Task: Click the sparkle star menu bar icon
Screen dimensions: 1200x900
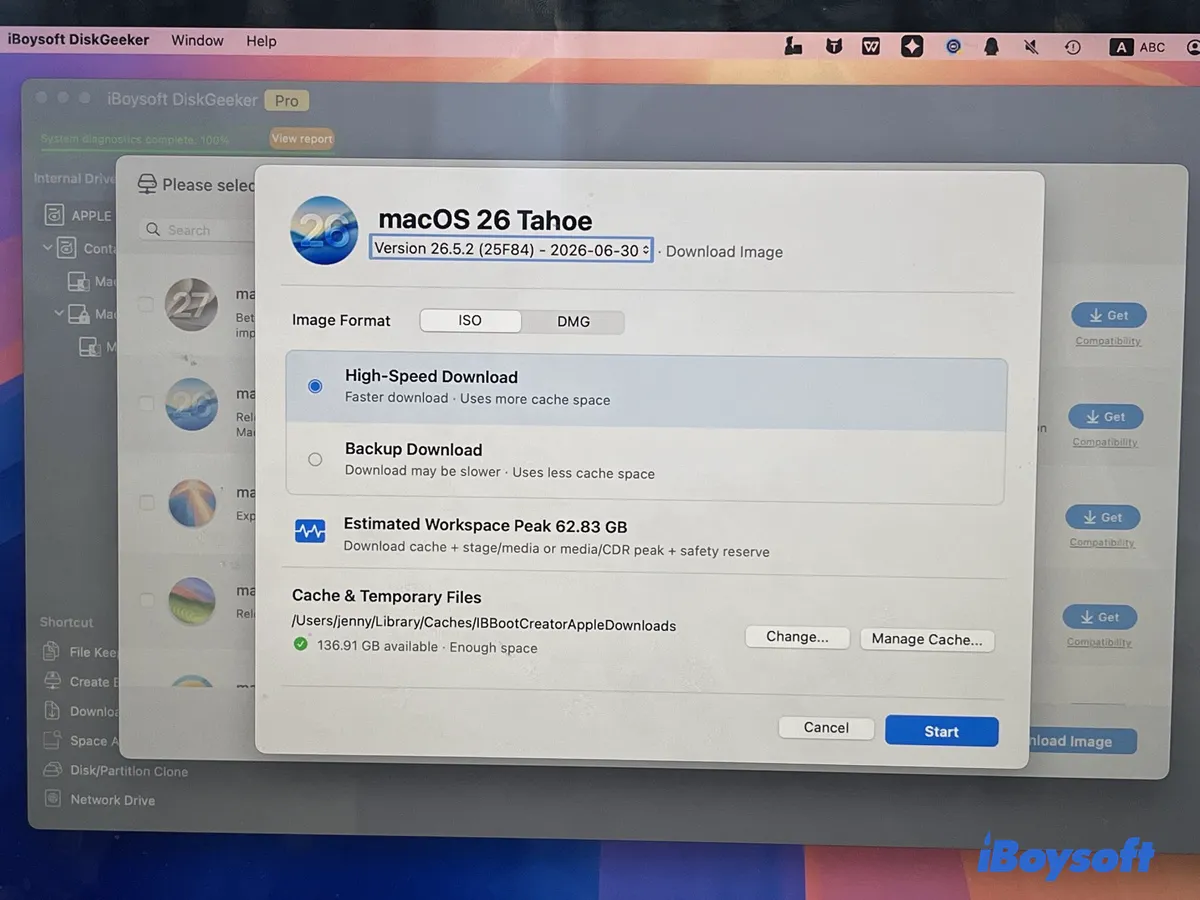Action: coord(912,46)
